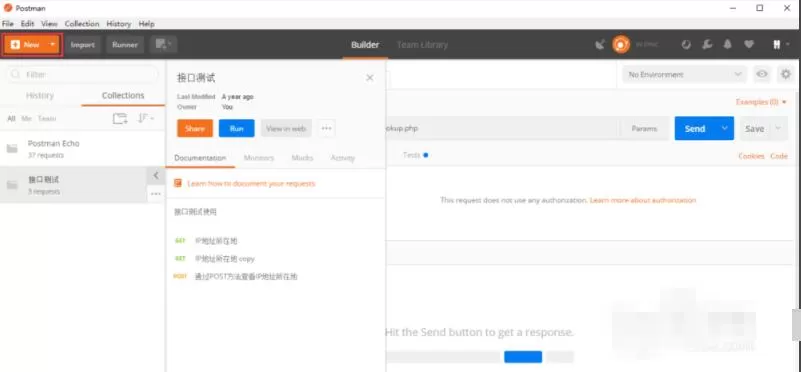
Task: Open the File menu
Action: [8, 24]
